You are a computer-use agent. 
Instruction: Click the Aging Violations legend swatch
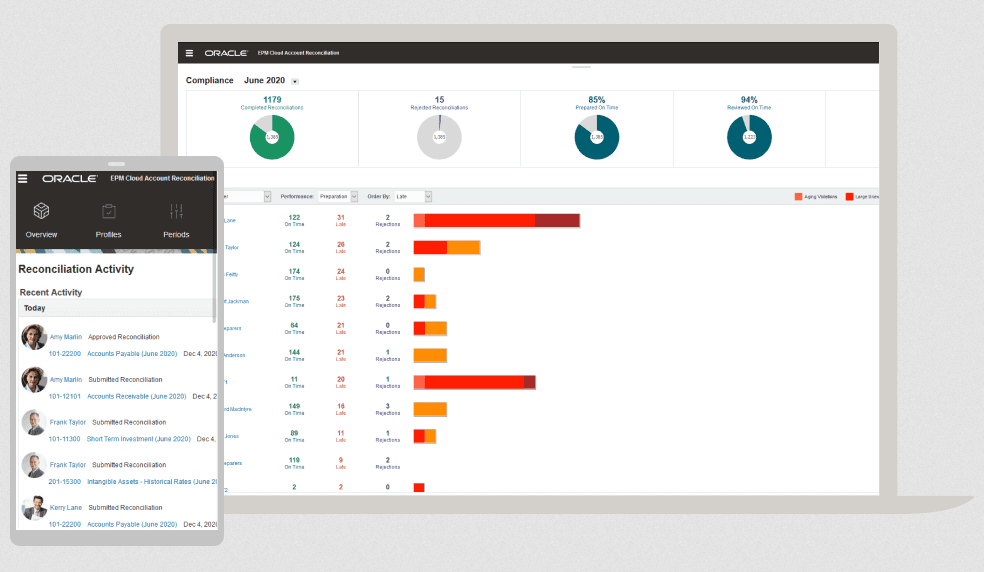(x=798, y=197)
